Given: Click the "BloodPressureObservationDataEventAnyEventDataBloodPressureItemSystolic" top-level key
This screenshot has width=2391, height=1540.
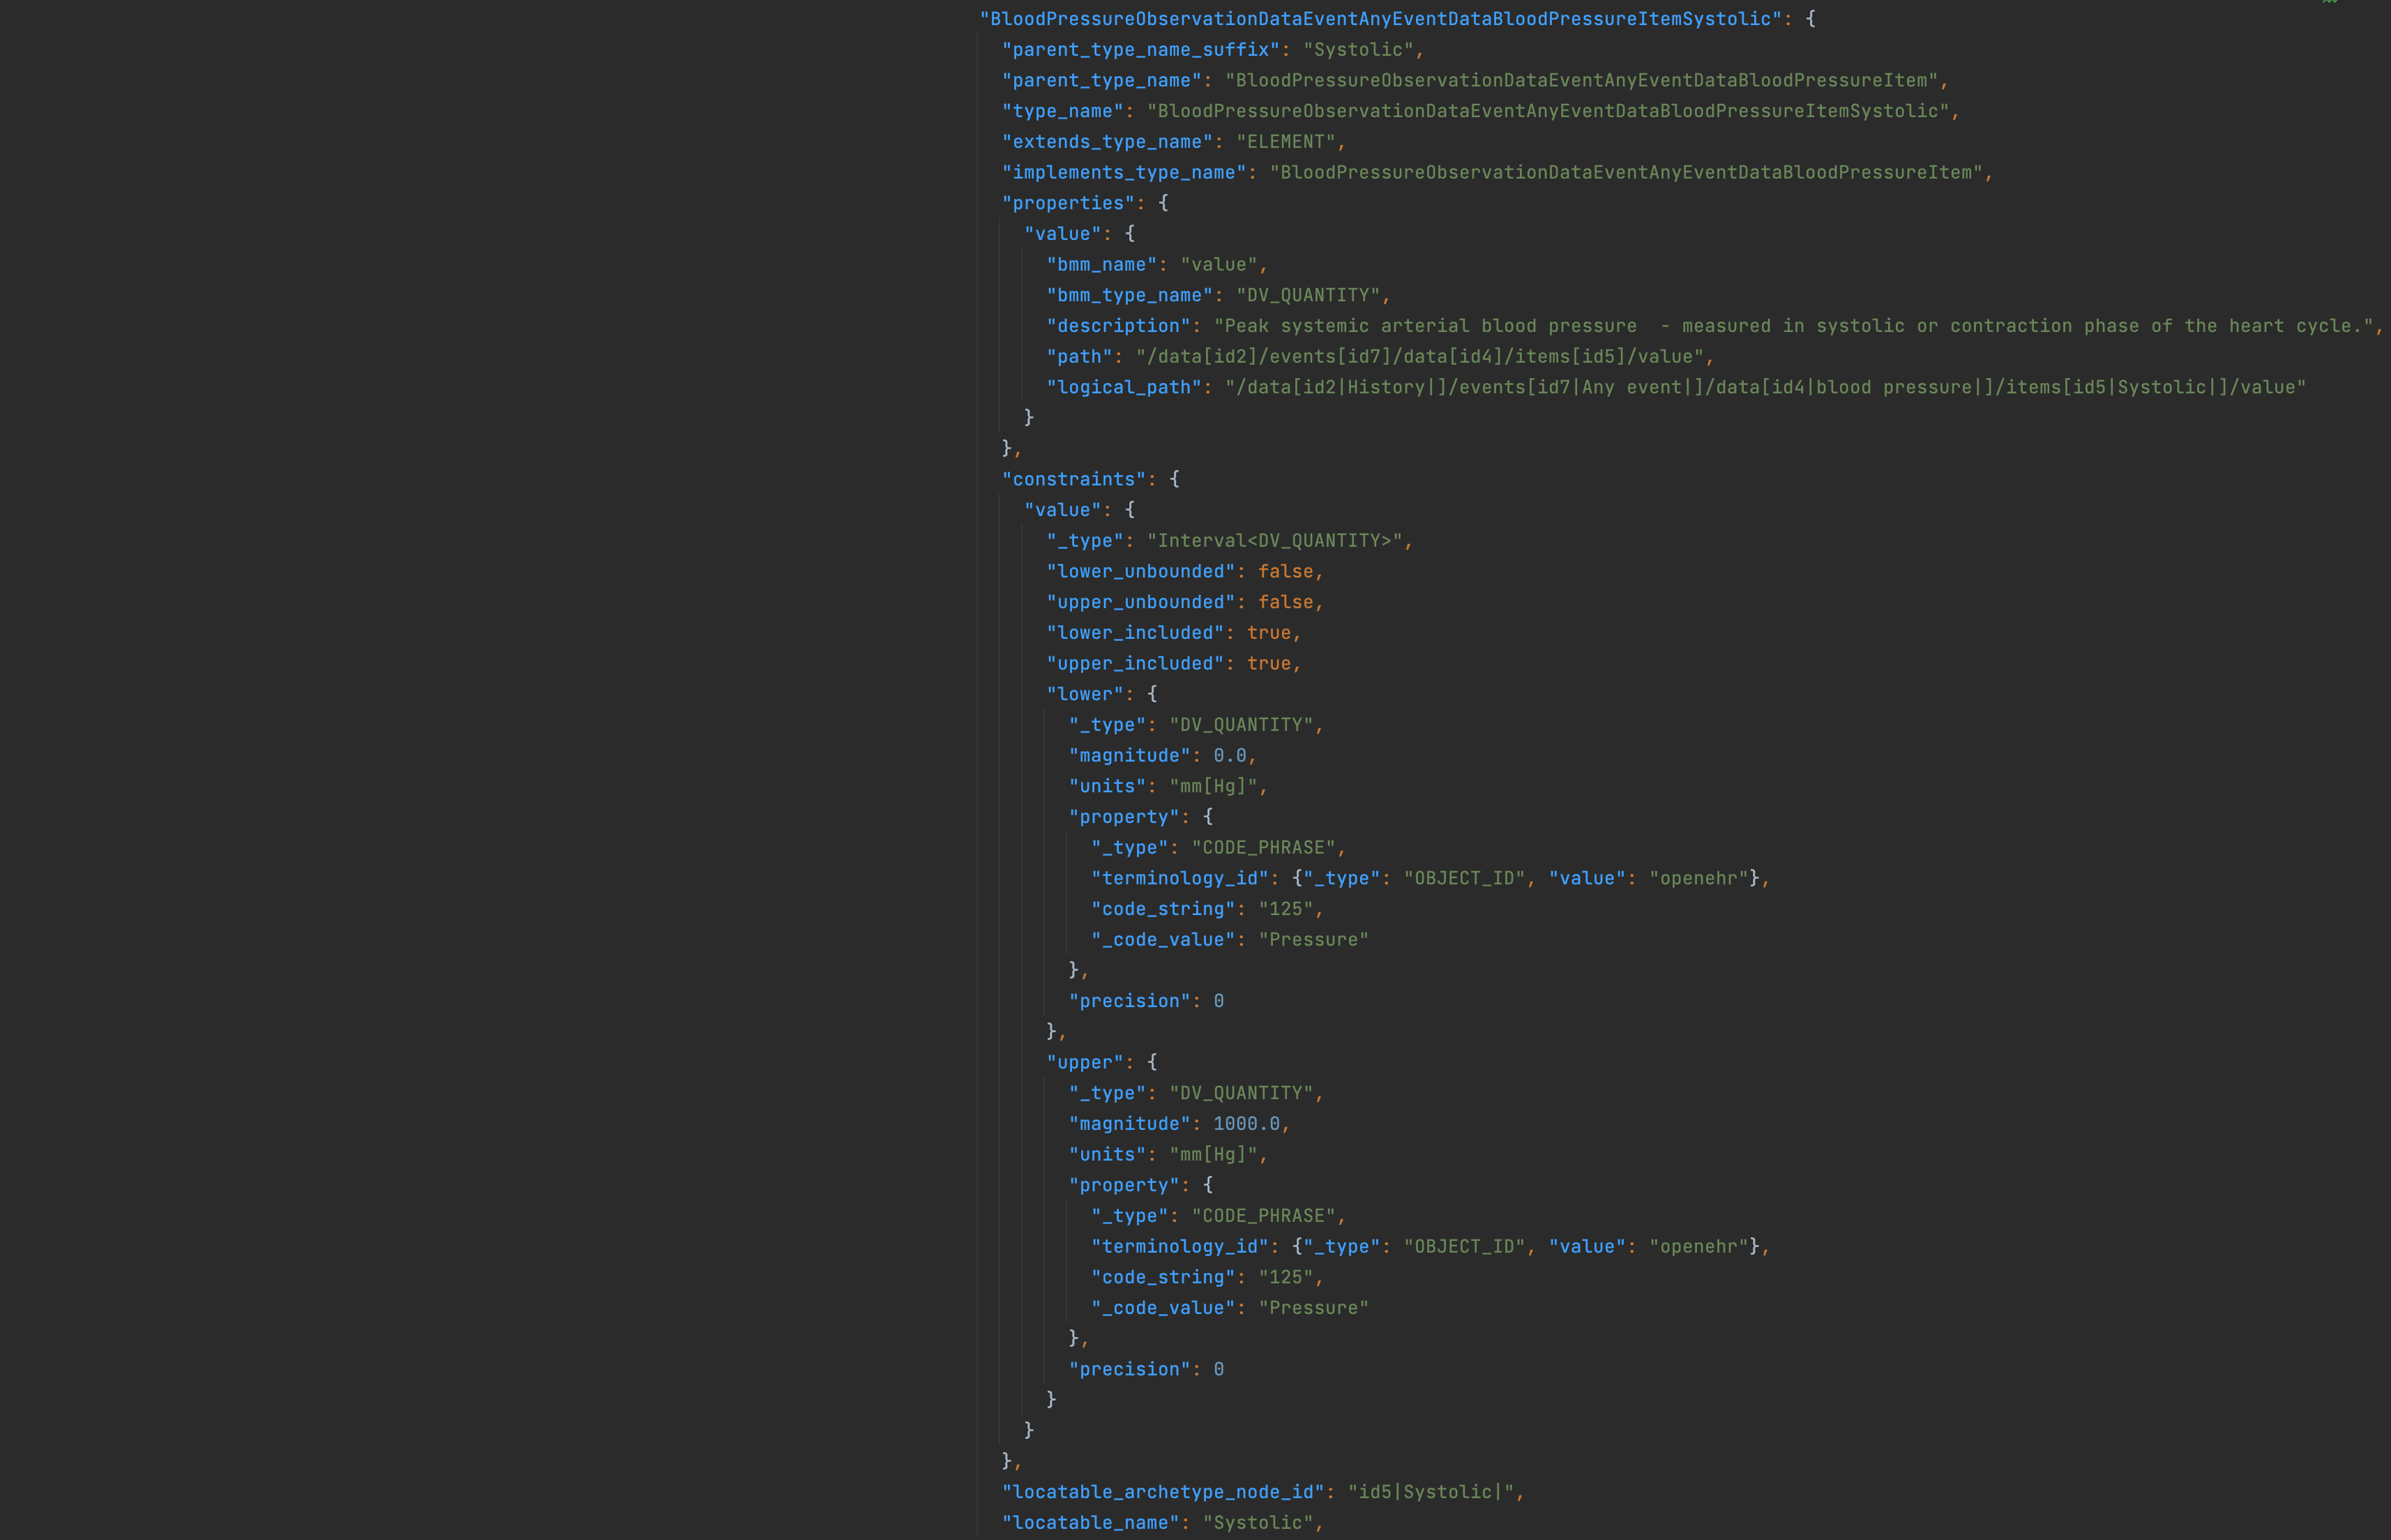Looking at the screenshot, I should (x=1380, y=19).
